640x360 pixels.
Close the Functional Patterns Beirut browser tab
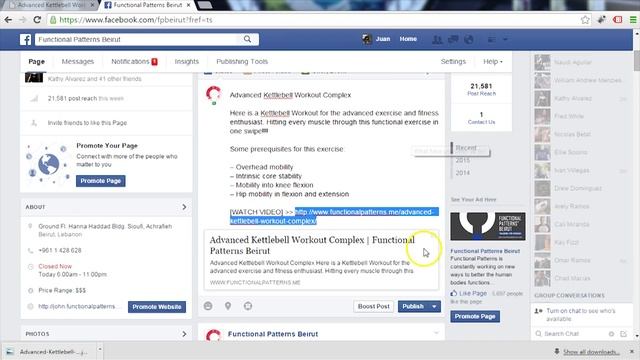point(188,5)
